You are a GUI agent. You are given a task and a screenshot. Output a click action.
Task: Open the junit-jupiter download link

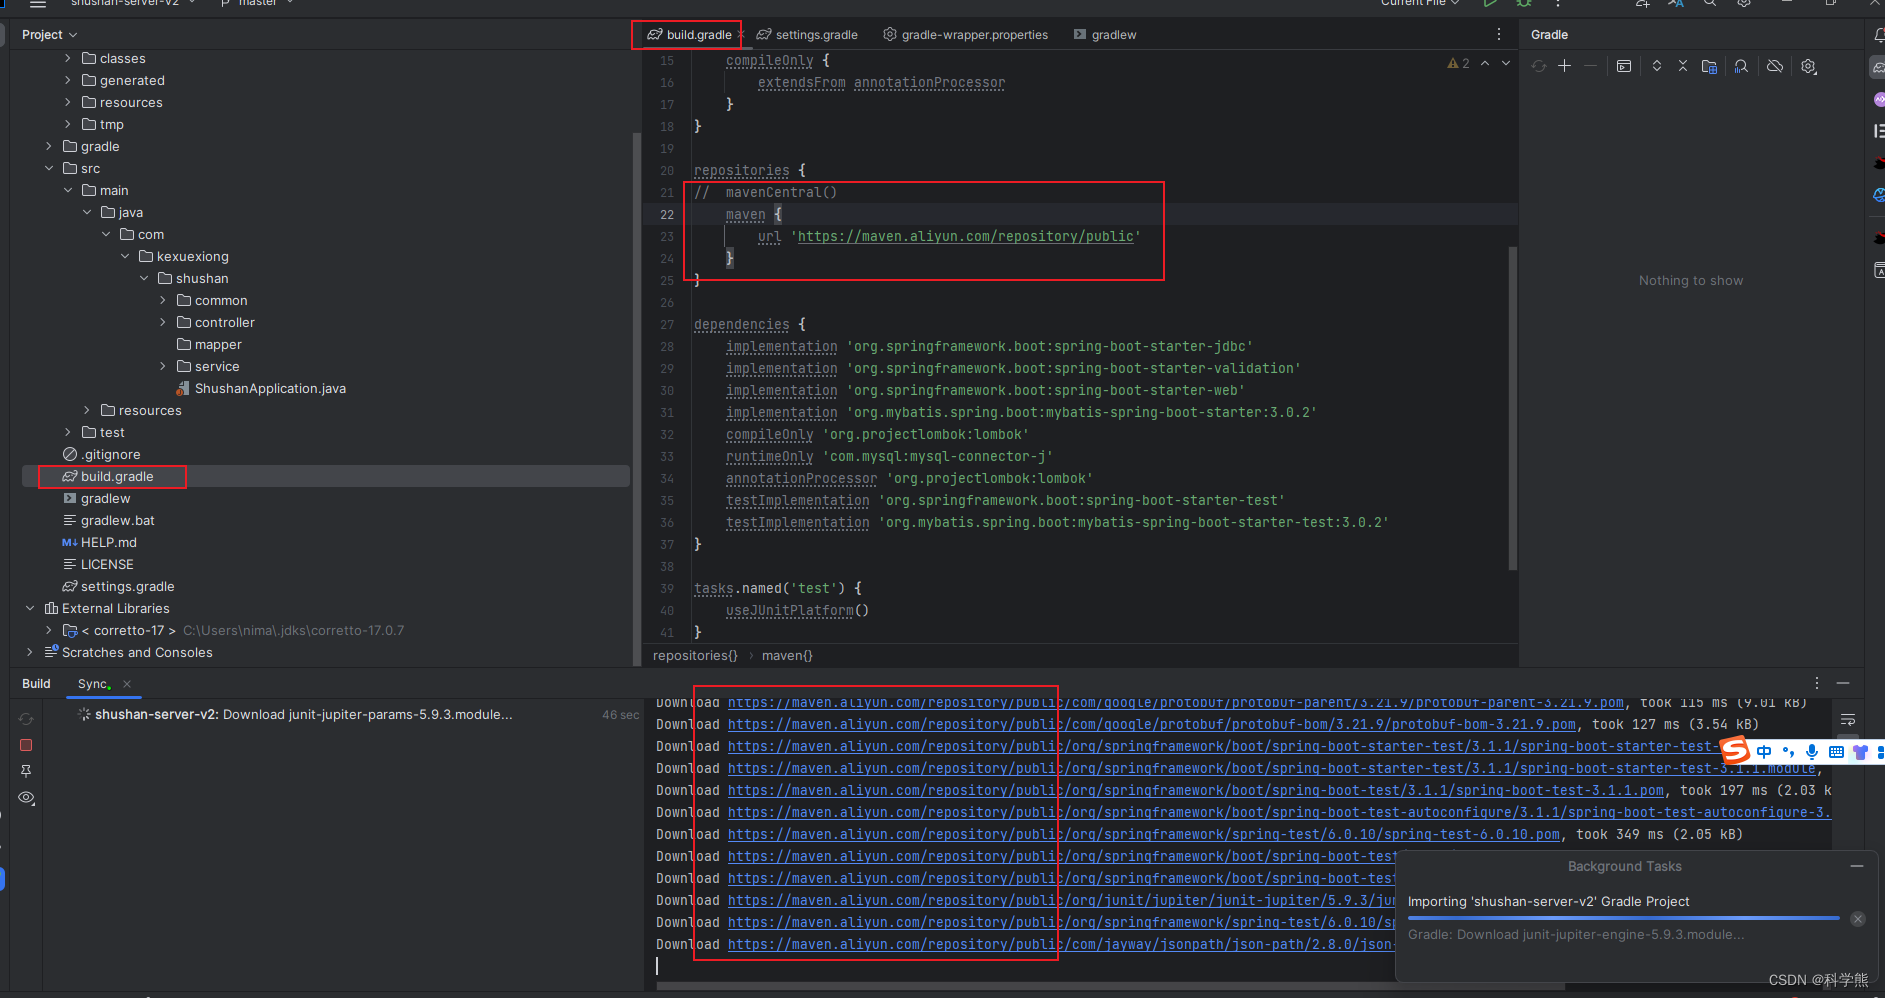point(1061,900)
